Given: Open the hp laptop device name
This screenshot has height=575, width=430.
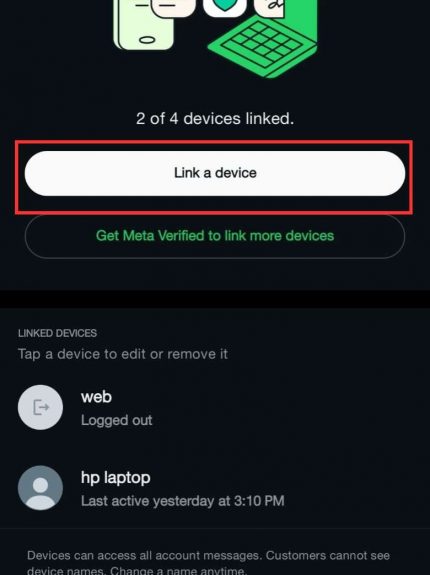Looking at the screenshot, I should 115,477.
